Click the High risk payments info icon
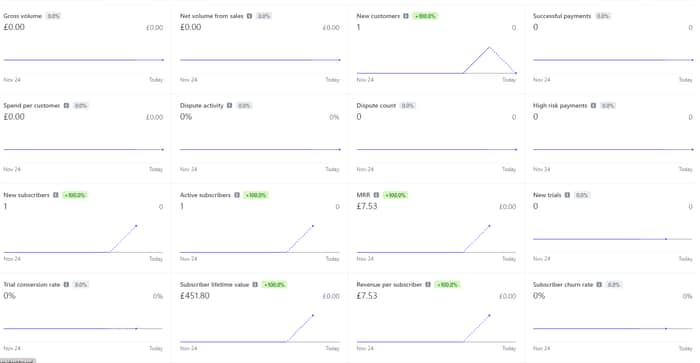This screenshot has height=363, width=700. (x=593, y=106)
